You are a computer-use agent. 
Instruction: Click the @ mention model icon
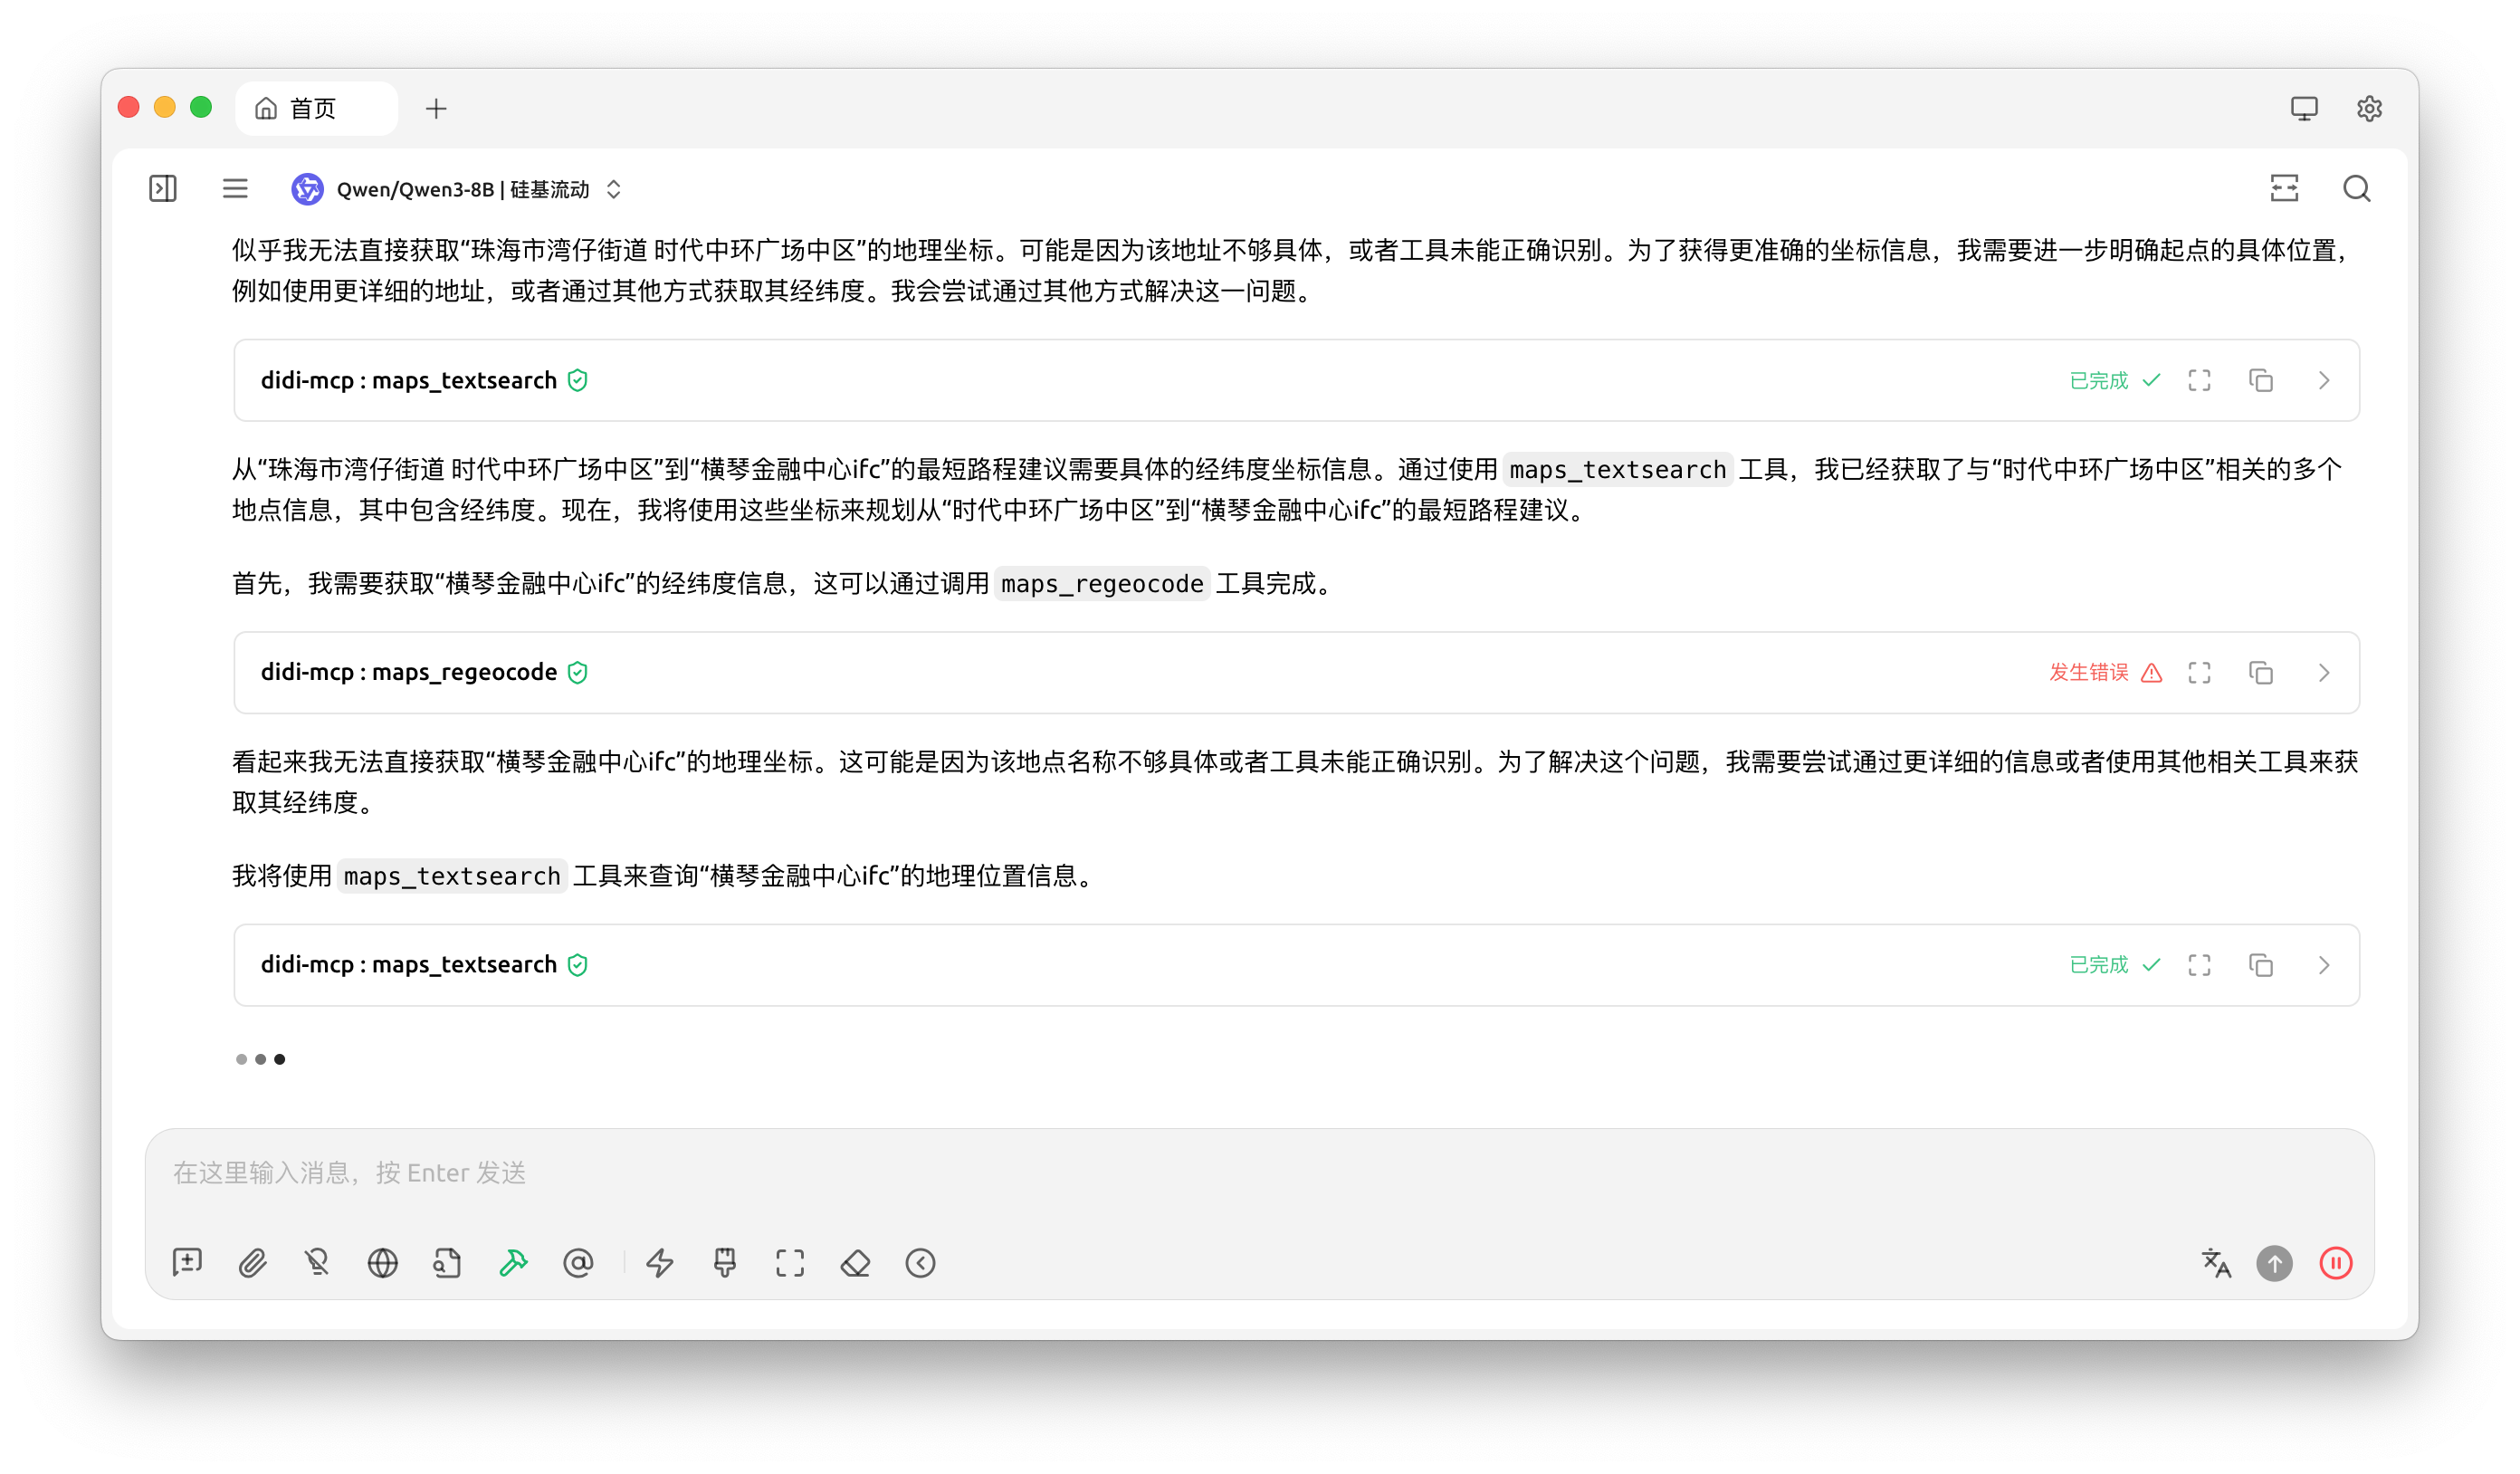(x=578, y=1263)
